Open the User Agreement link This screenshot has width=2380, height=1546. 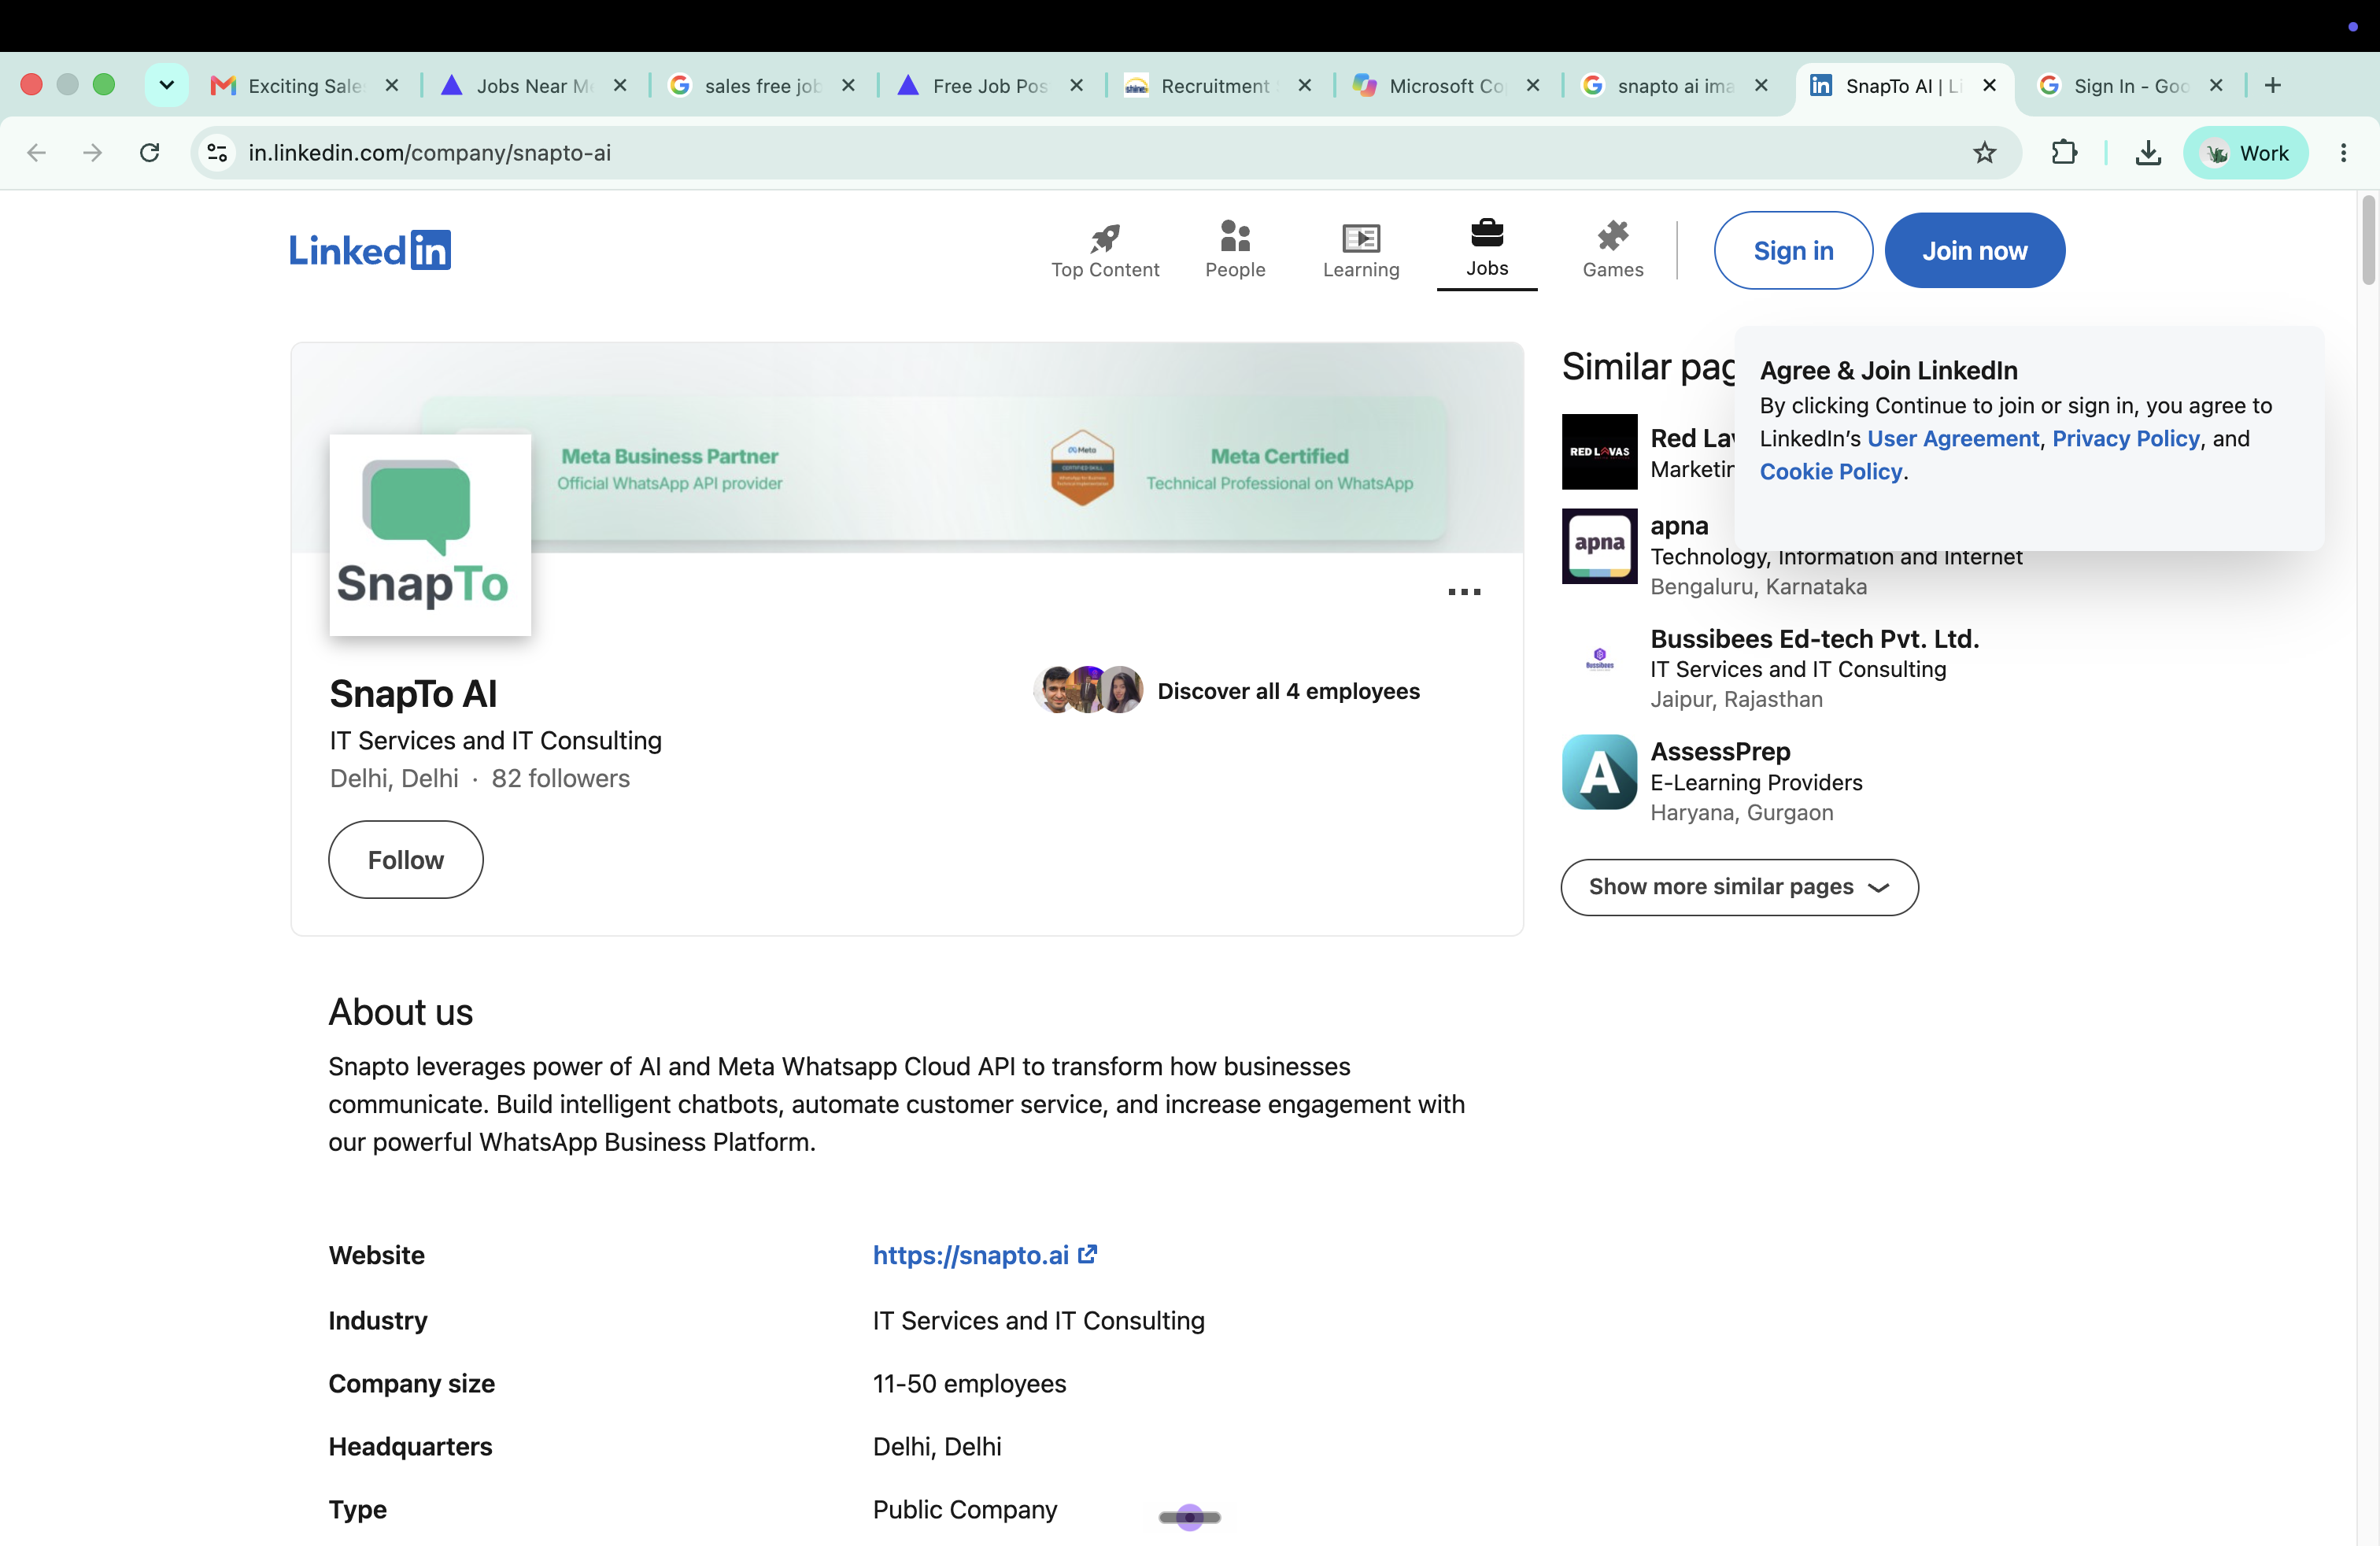click(x=1952, y=439)
